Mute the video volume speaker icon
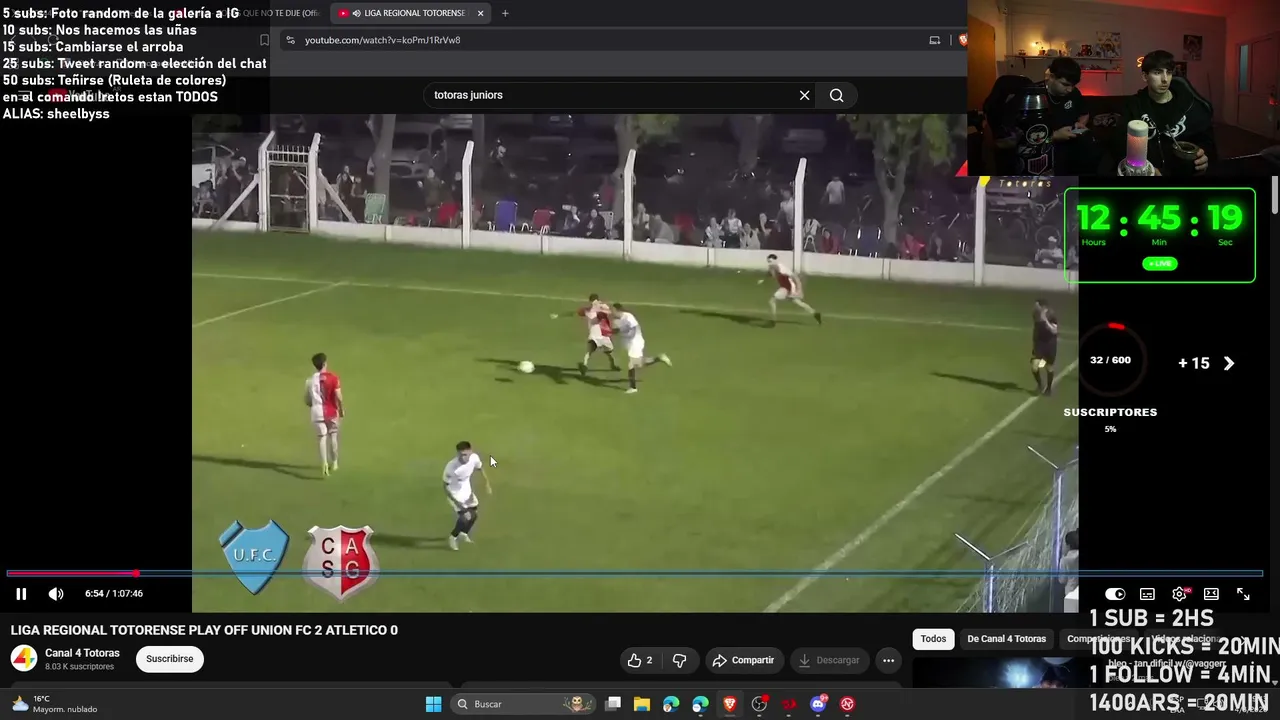Image resolution: width=1280 pixels, height=720 pixels. click(x=56, y=594)
